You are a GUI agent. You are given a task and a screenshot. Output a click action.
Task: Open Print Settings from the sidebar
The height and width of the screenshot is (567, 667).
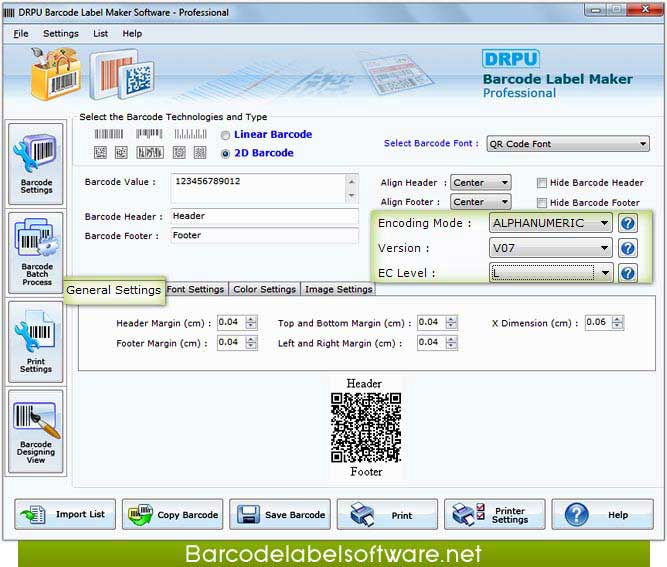[x=36, y=342]
